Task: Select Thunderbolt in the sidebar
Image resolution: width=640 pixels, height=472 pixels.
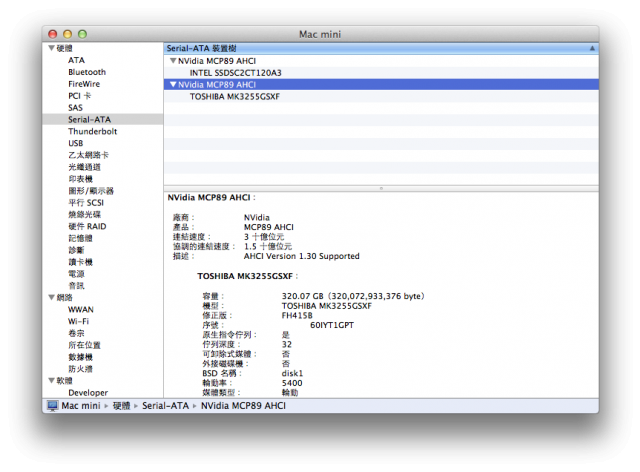Action: [93, 131]
